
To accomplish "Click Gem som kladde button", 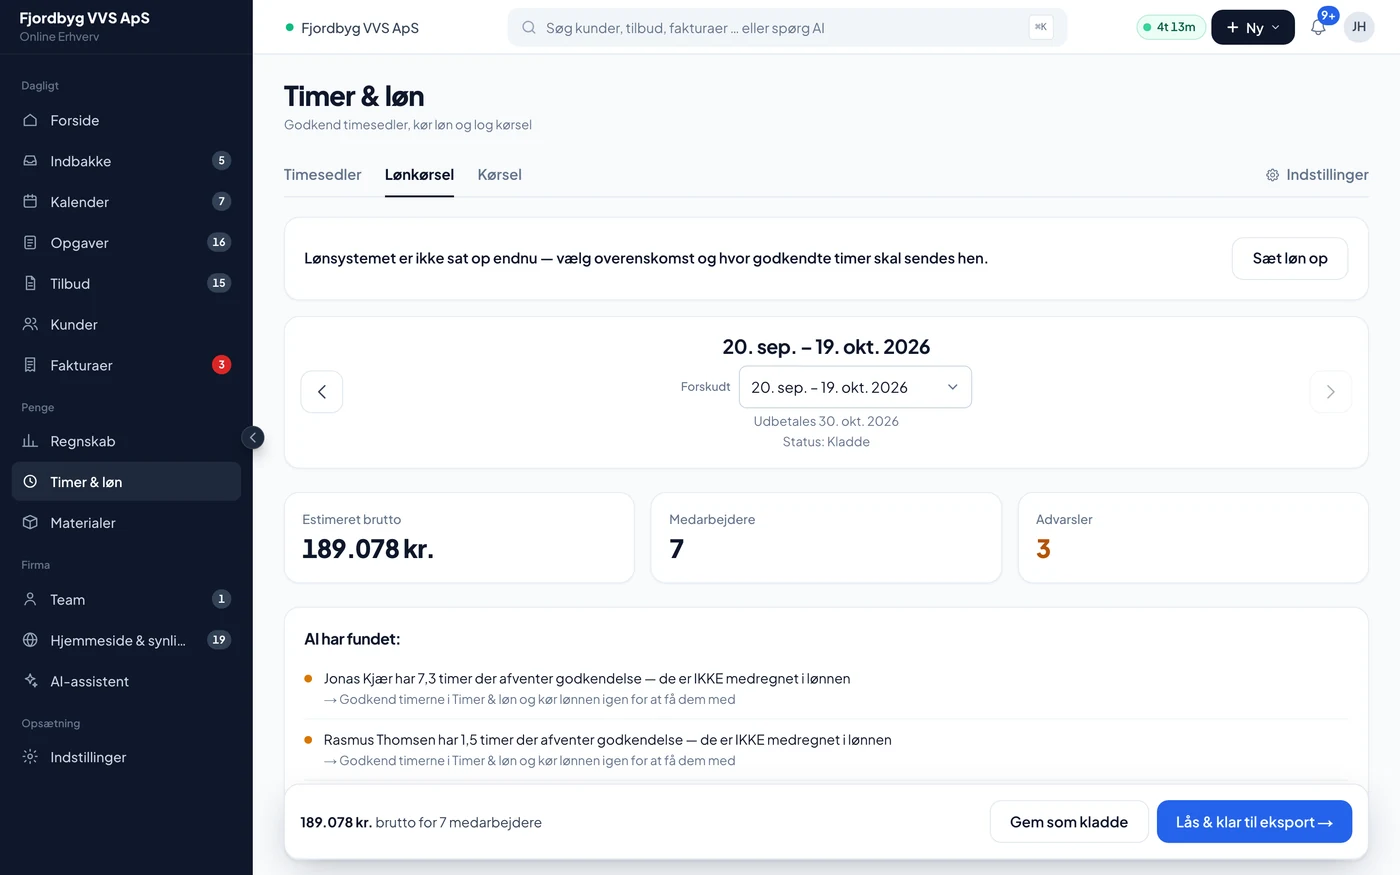I will (1069, 822).
